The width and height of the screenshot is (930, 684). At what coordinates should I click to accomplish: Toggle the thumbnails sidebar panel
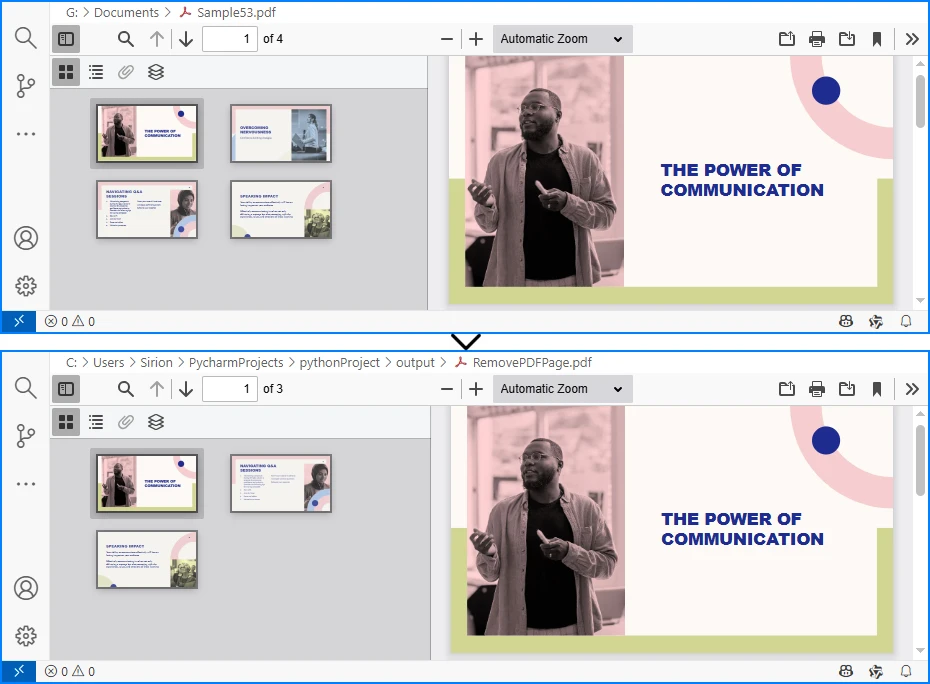click(x=65, y=38)
